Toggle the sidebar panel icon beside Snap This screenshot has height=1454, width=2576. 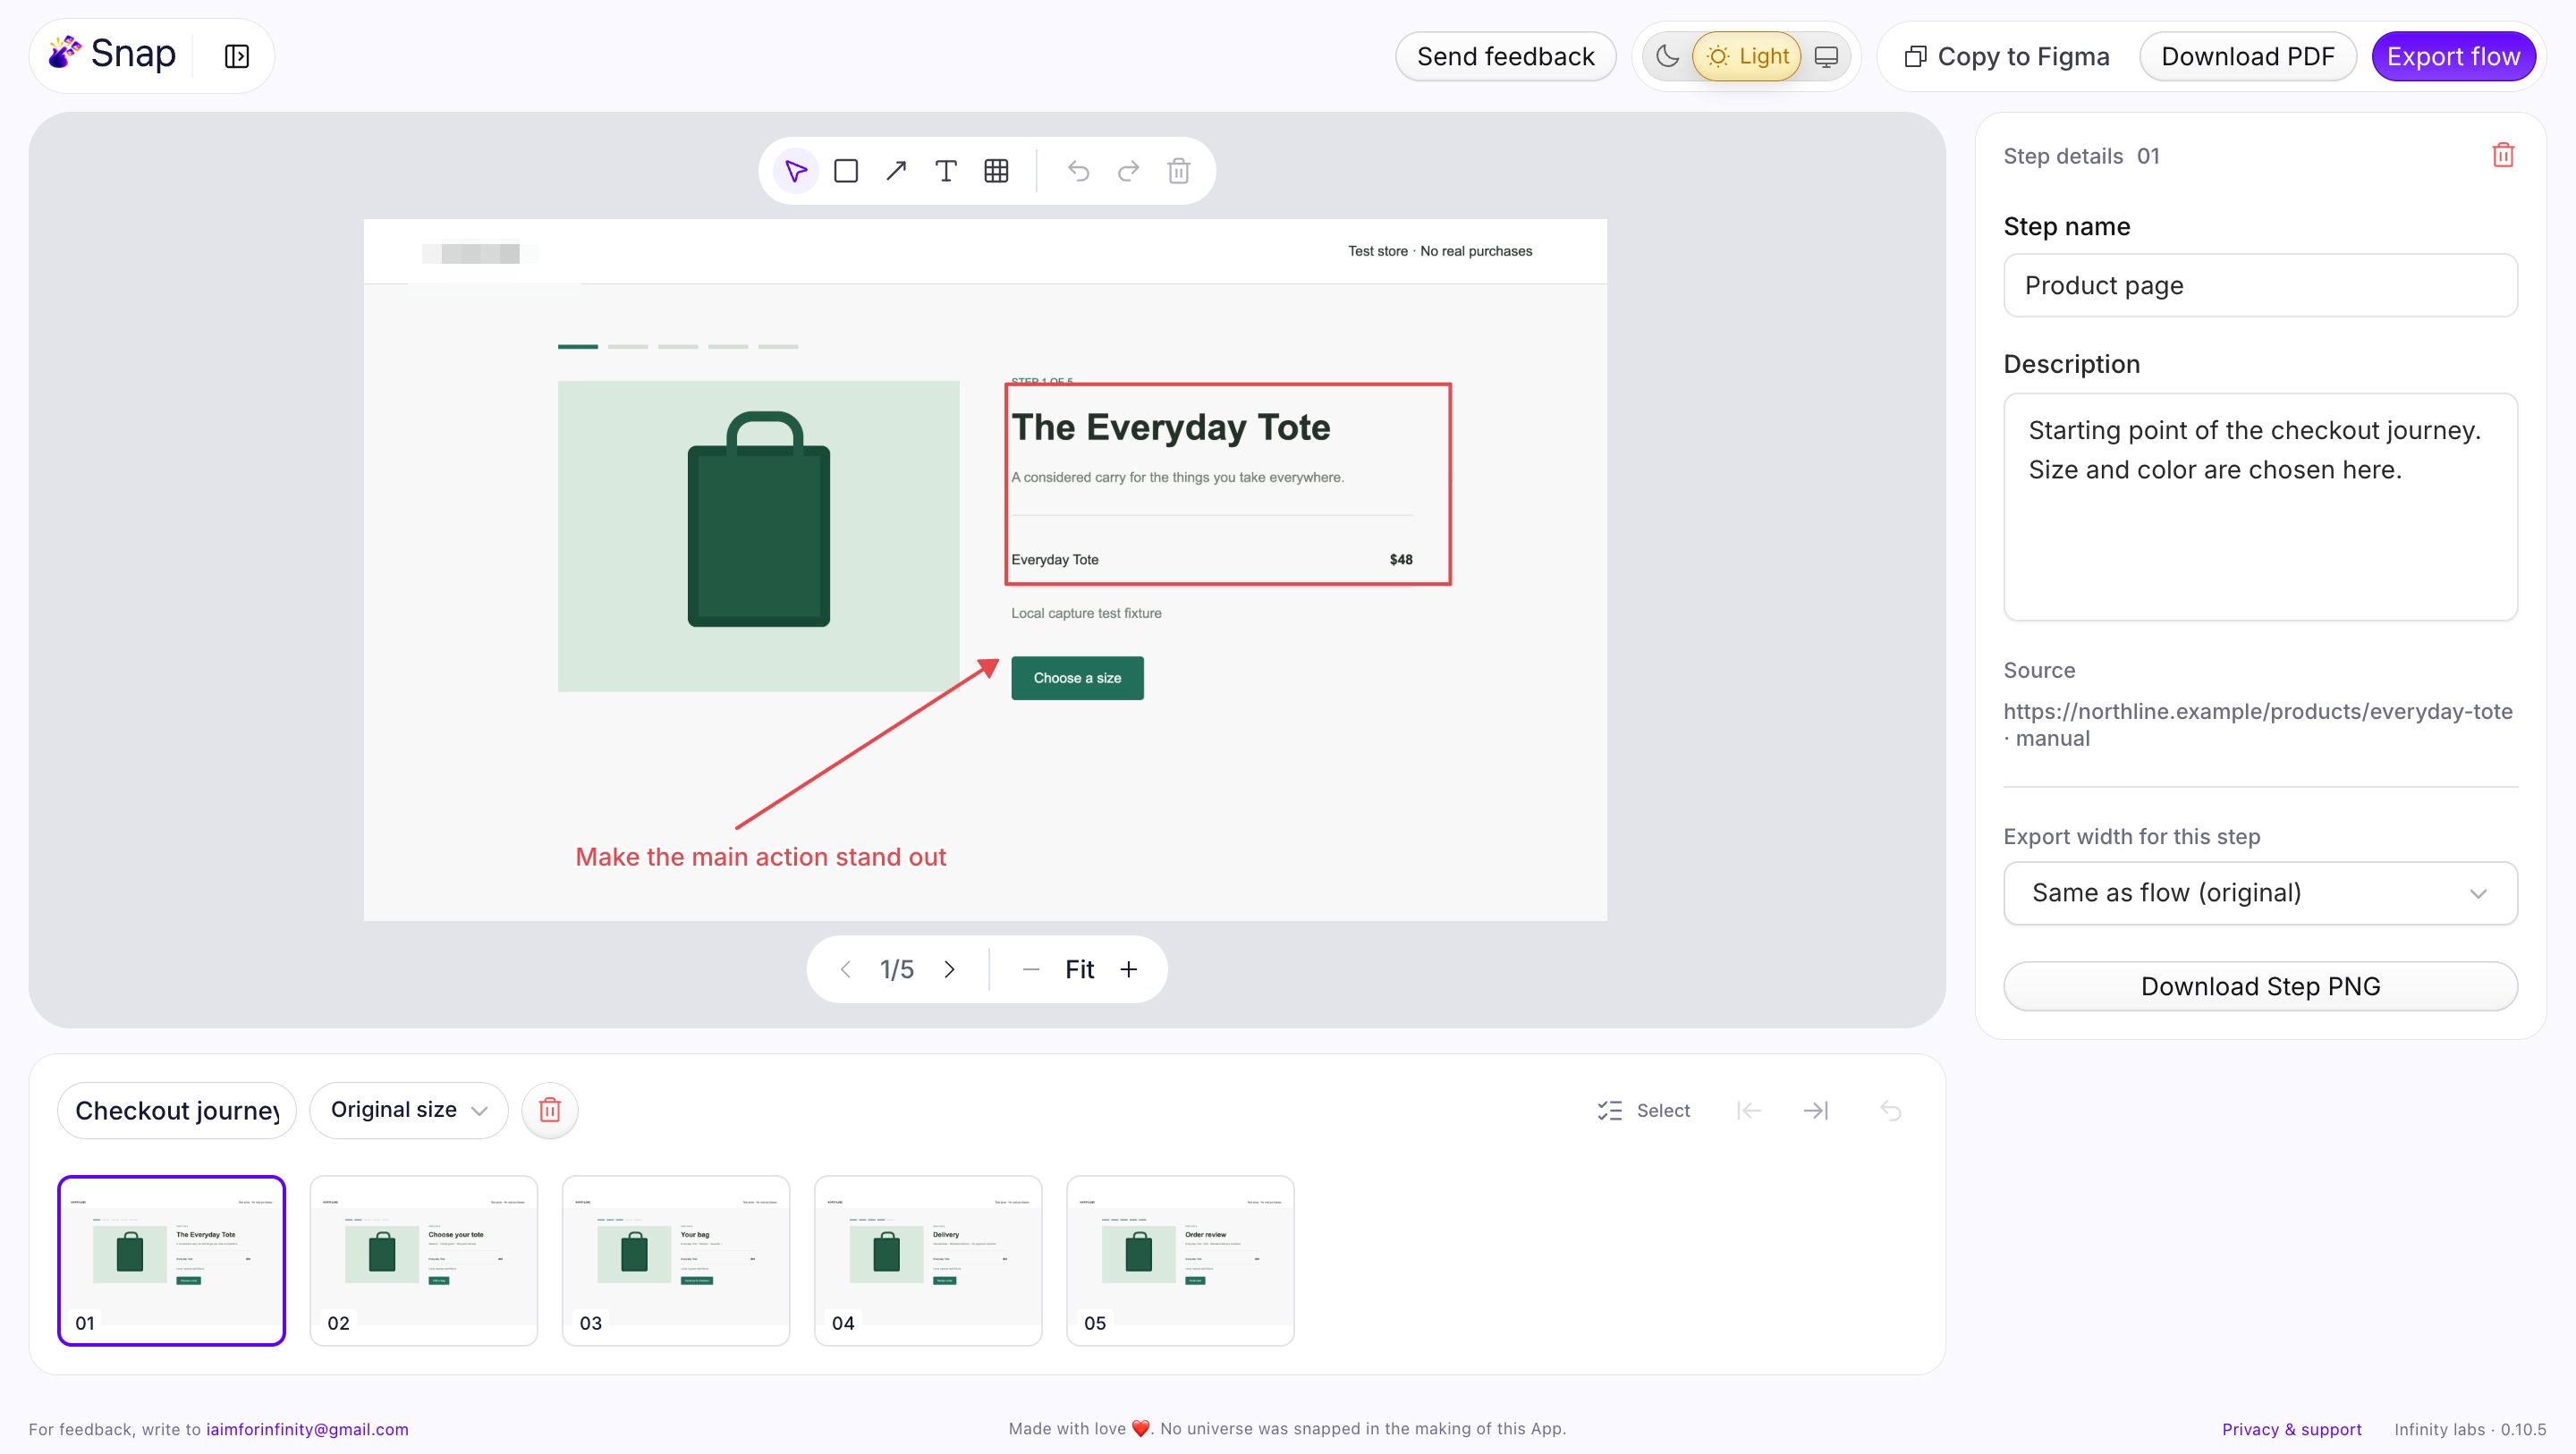click(237, 56)
